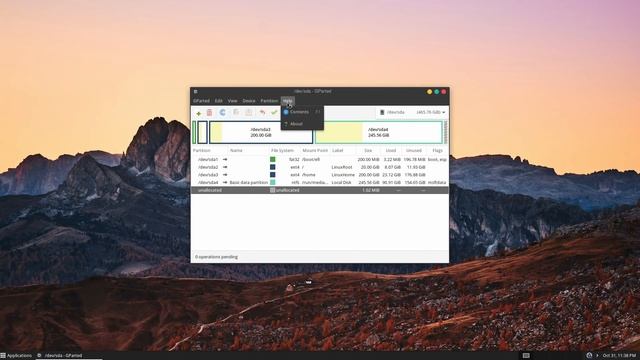This screenshot has width=640, height=360.
Task: Choose About from Help menu
Action: tap(302, 124)
